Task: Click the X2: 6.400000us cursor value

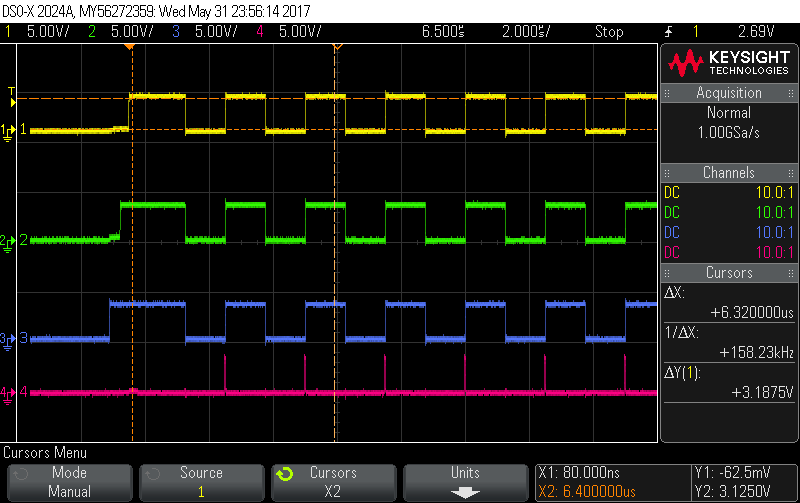Action: pyautogui.click(x=587, y=492)
